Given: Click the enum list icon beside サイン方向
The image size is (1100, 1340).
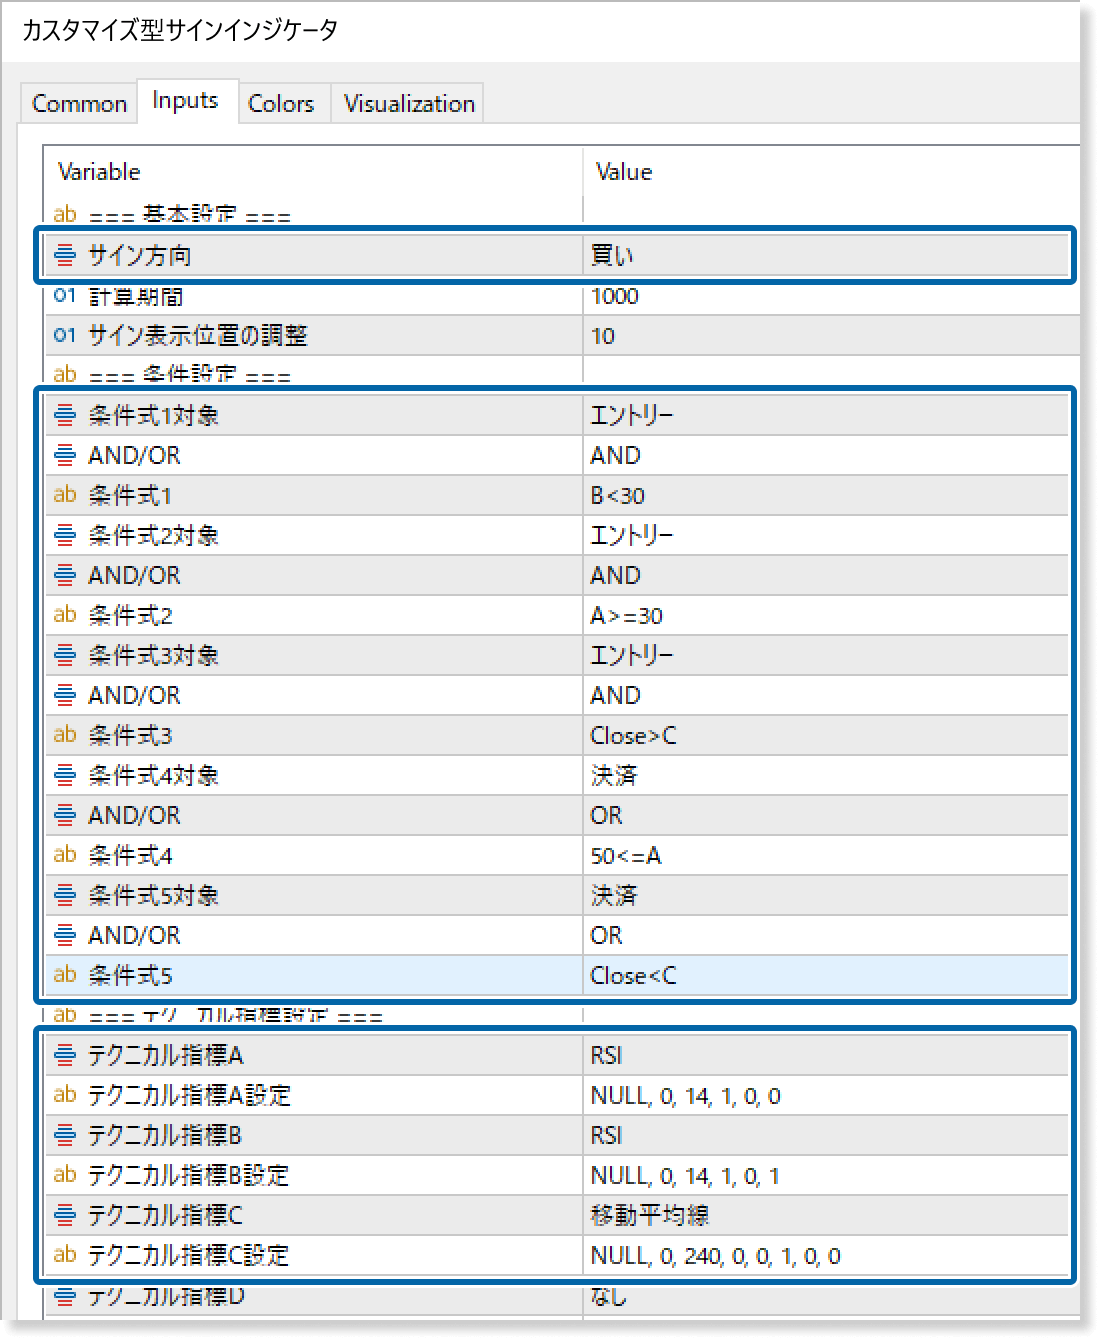Looking at the screenshot, I should pos(65,255).
